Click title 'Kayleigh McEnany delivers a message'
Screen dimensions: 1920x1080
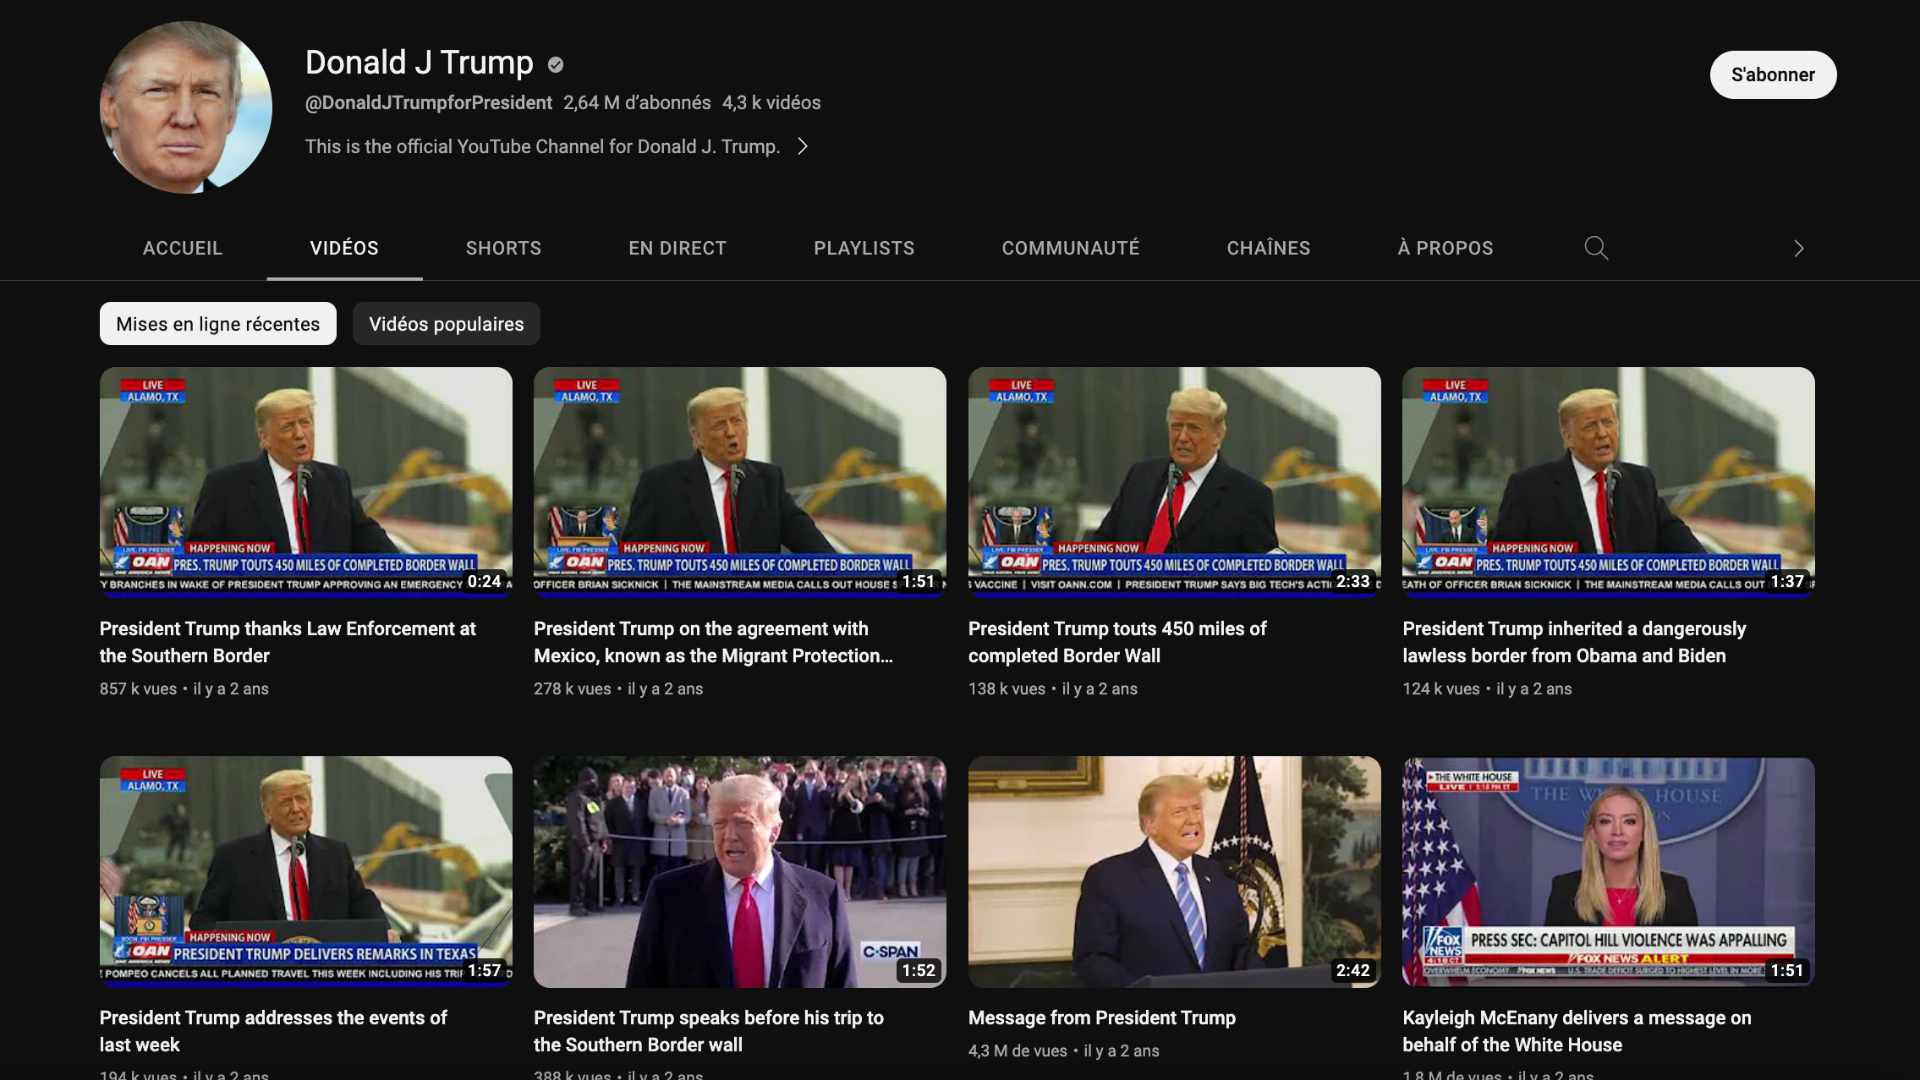pos(1577,1031)
